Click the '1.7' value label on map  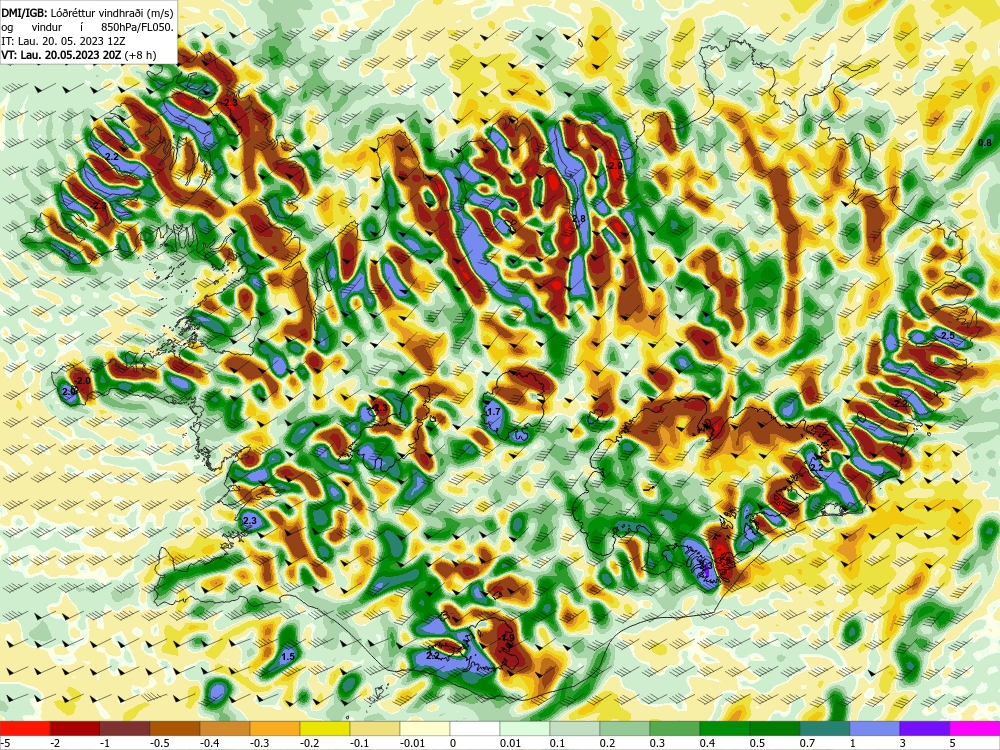[x=494, y=412]
